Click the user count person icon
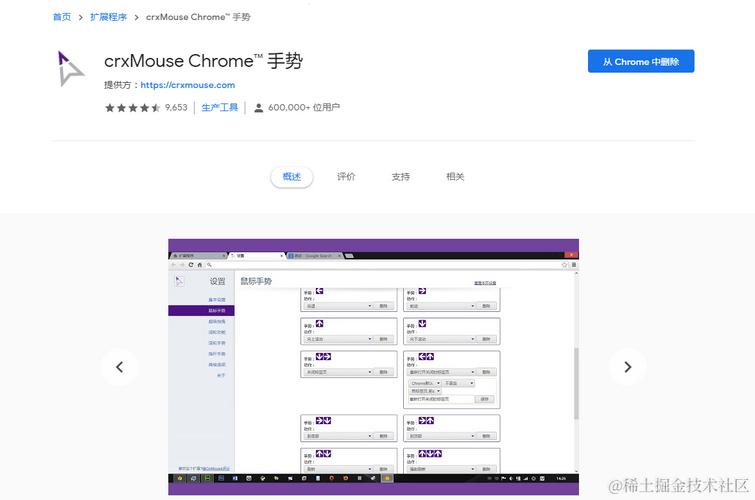 pos(259,108)
